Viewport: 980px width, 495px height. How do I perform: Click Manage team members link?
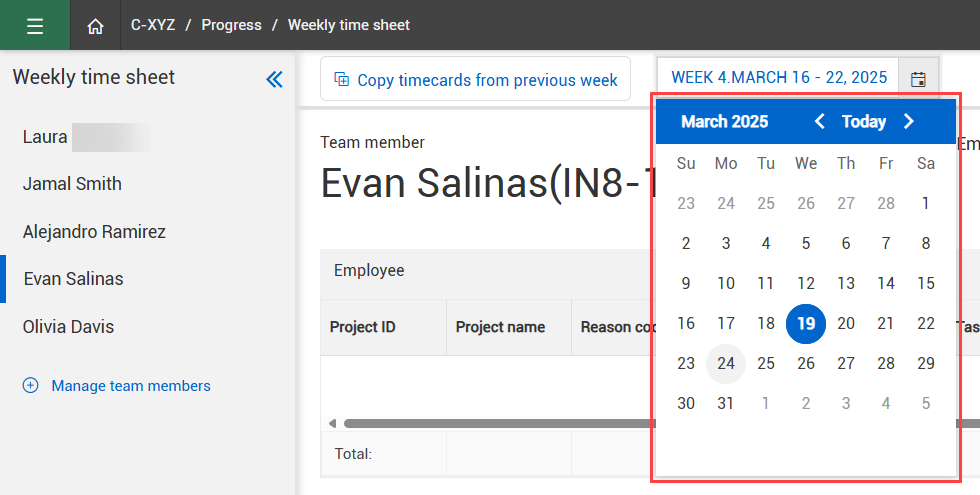point(131,386)
